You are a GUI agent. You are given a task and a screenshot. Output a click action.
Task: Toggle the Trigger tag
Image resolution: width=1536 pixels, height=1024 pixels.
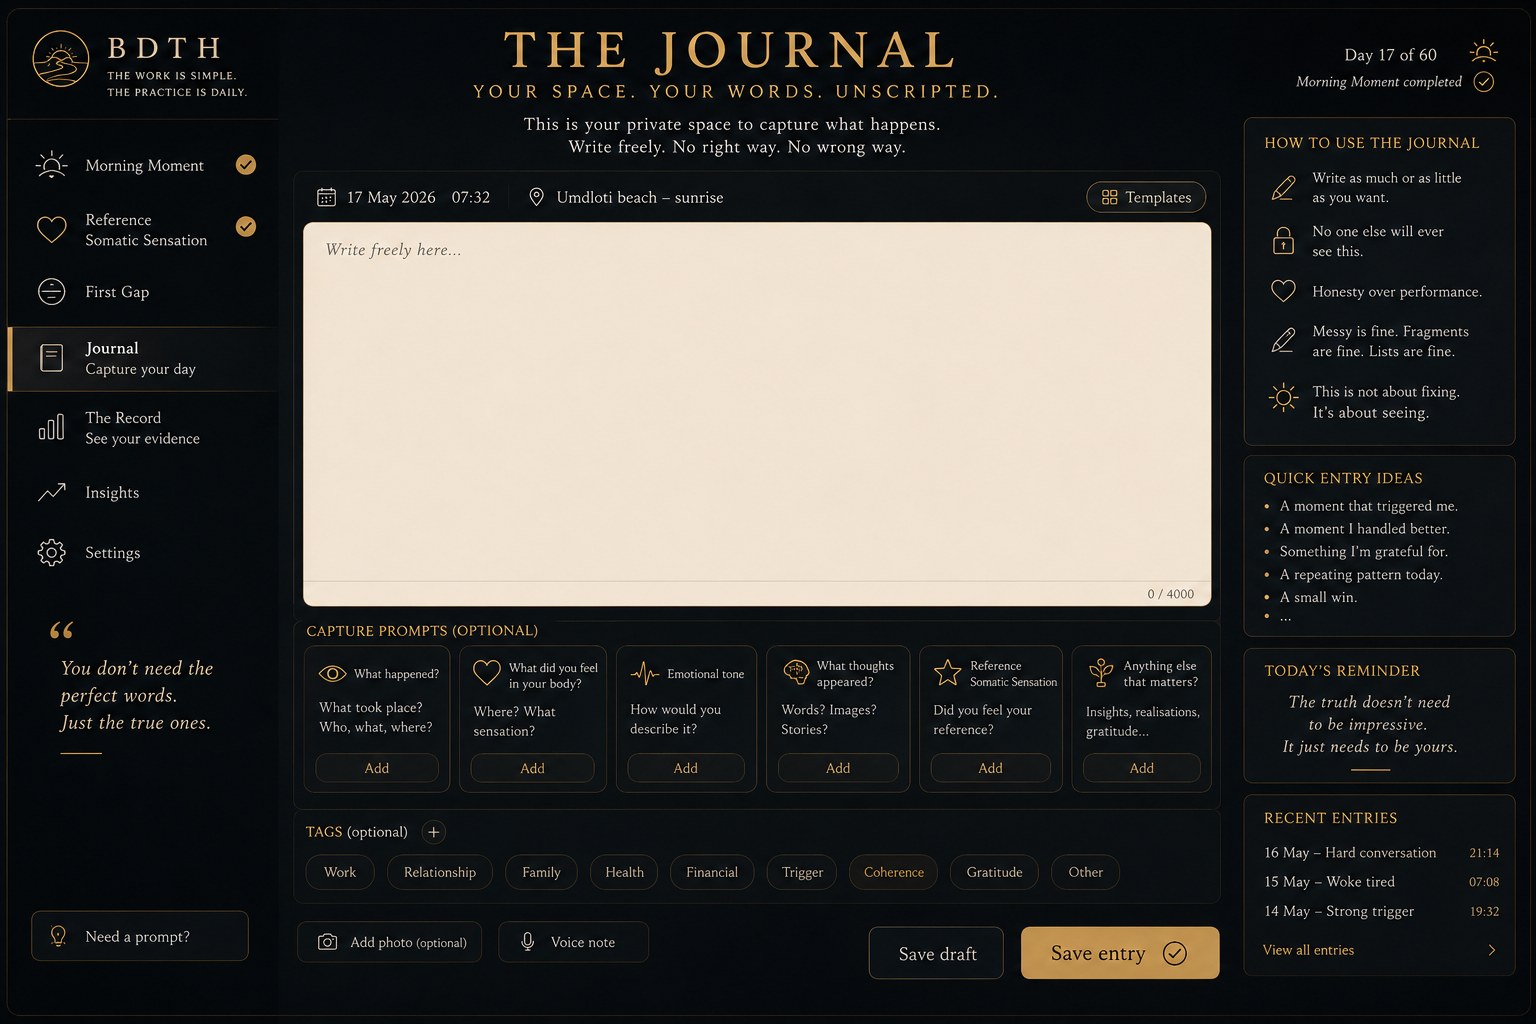803,872
